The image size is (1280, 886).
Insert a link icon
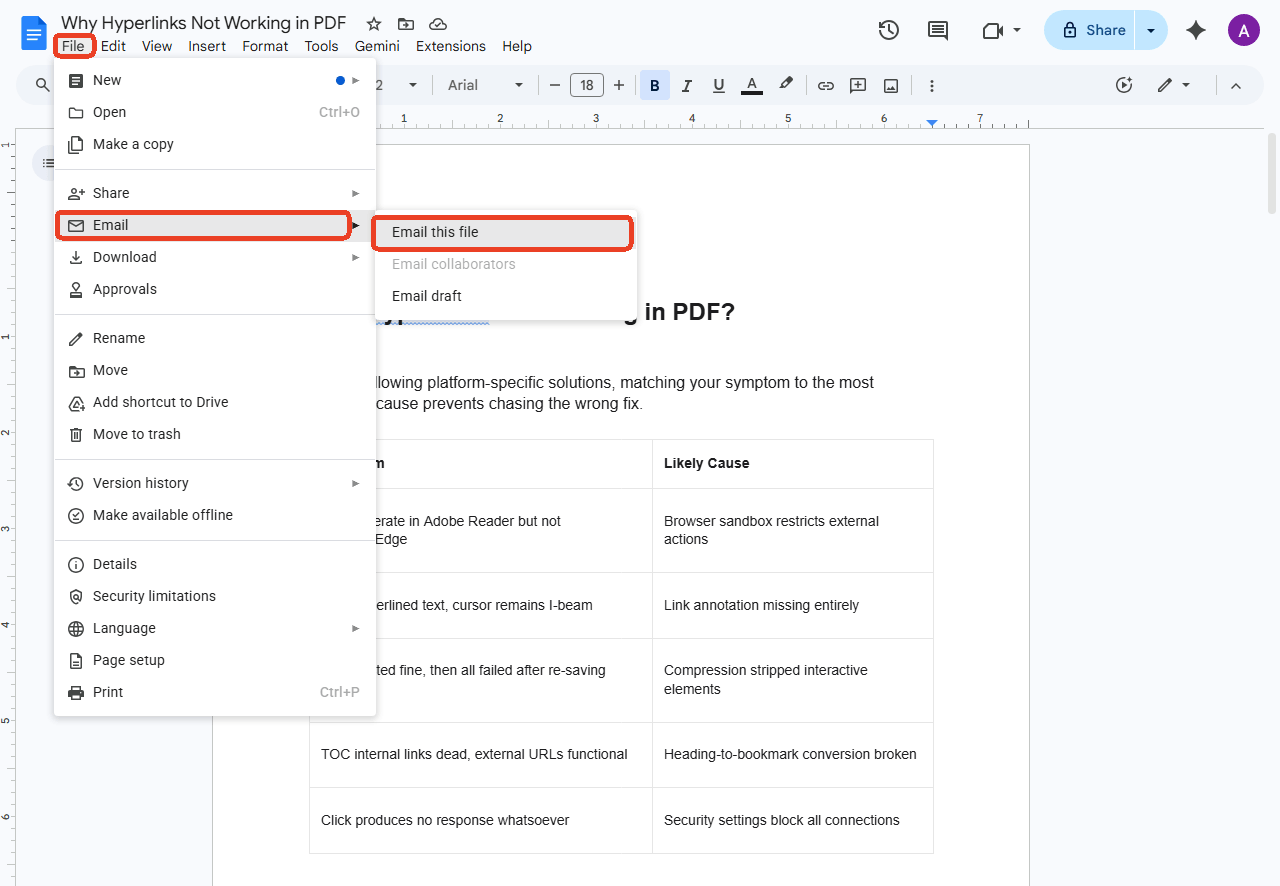[x=826, y=85]
